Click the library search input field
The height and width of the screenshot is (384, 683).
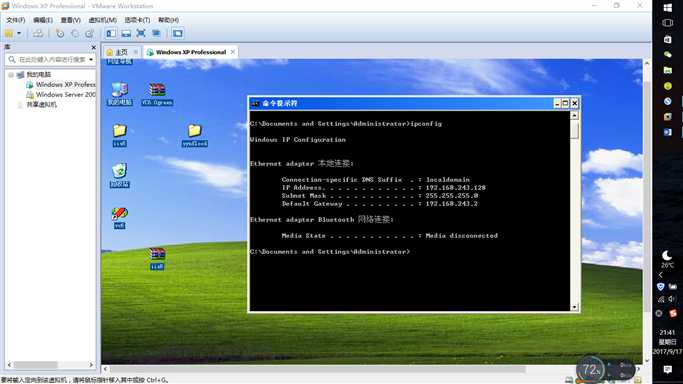point(51,60)
